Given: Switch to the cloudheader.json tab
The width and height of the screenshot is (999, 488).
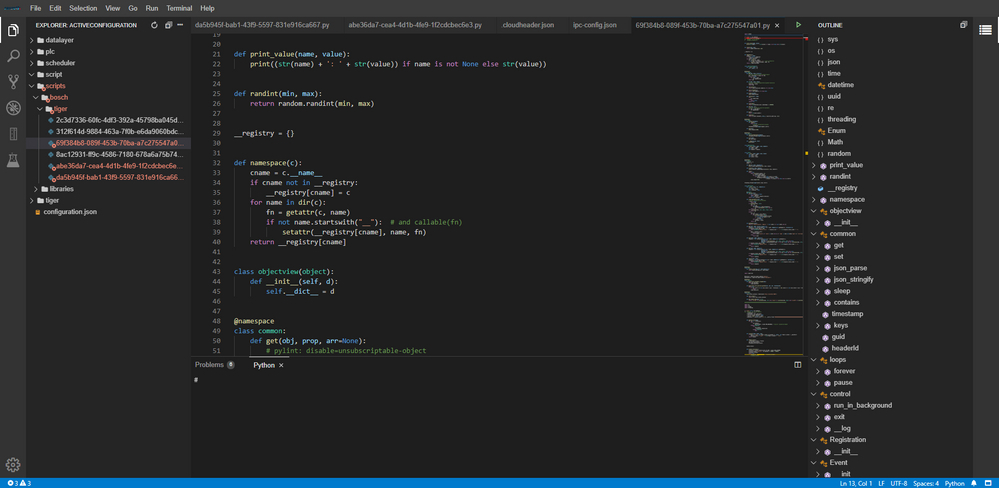Looking at the screenshot, I should coord(528,24).
